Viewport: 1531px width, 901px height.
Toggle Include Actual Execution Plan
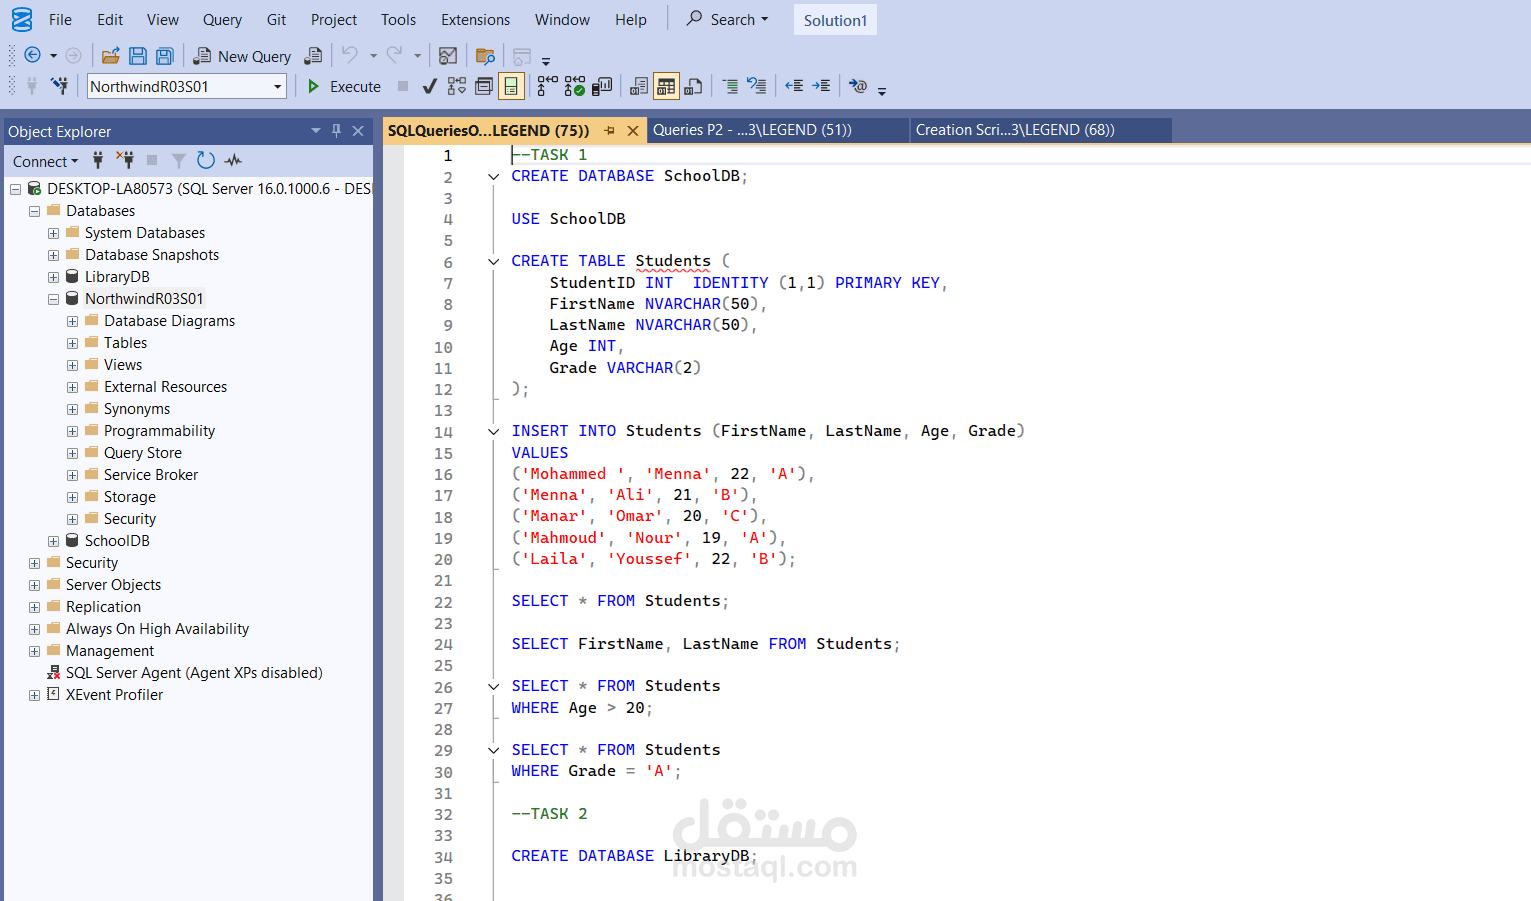[x=547, y=86]
